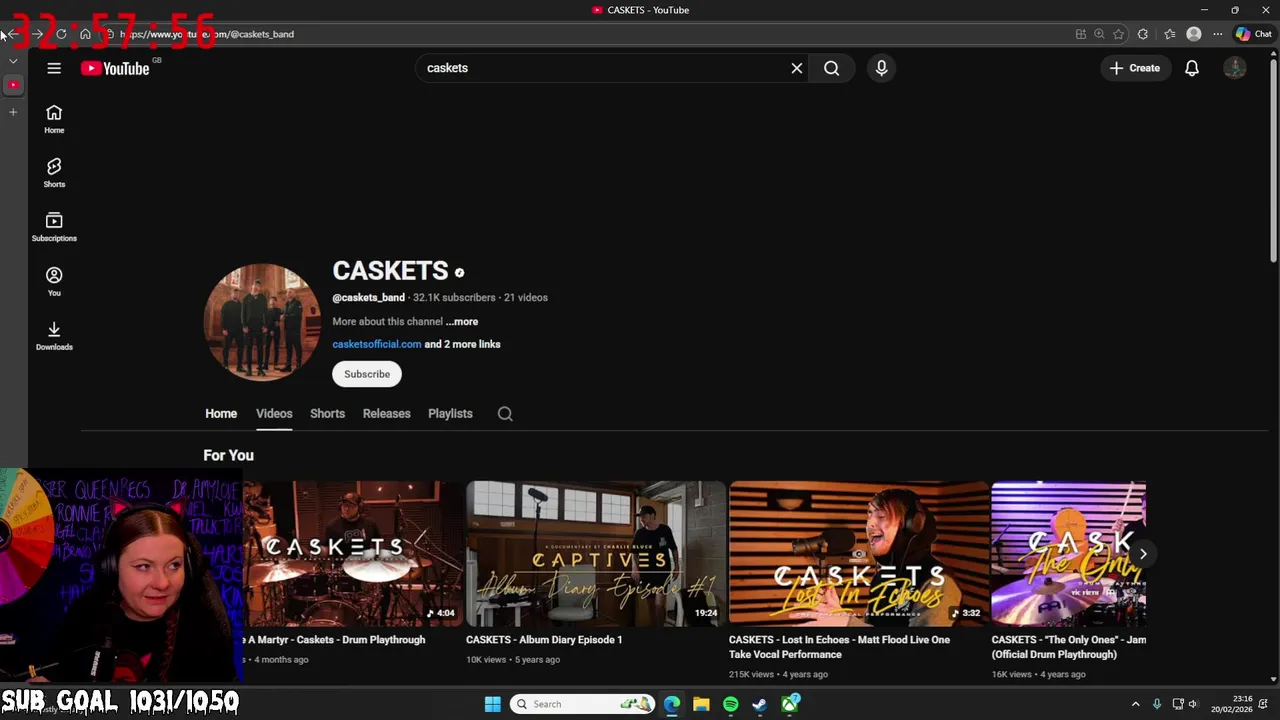Subscribe to the CASKETS channel
The image size is (1280, 720).
click(367, 374)
